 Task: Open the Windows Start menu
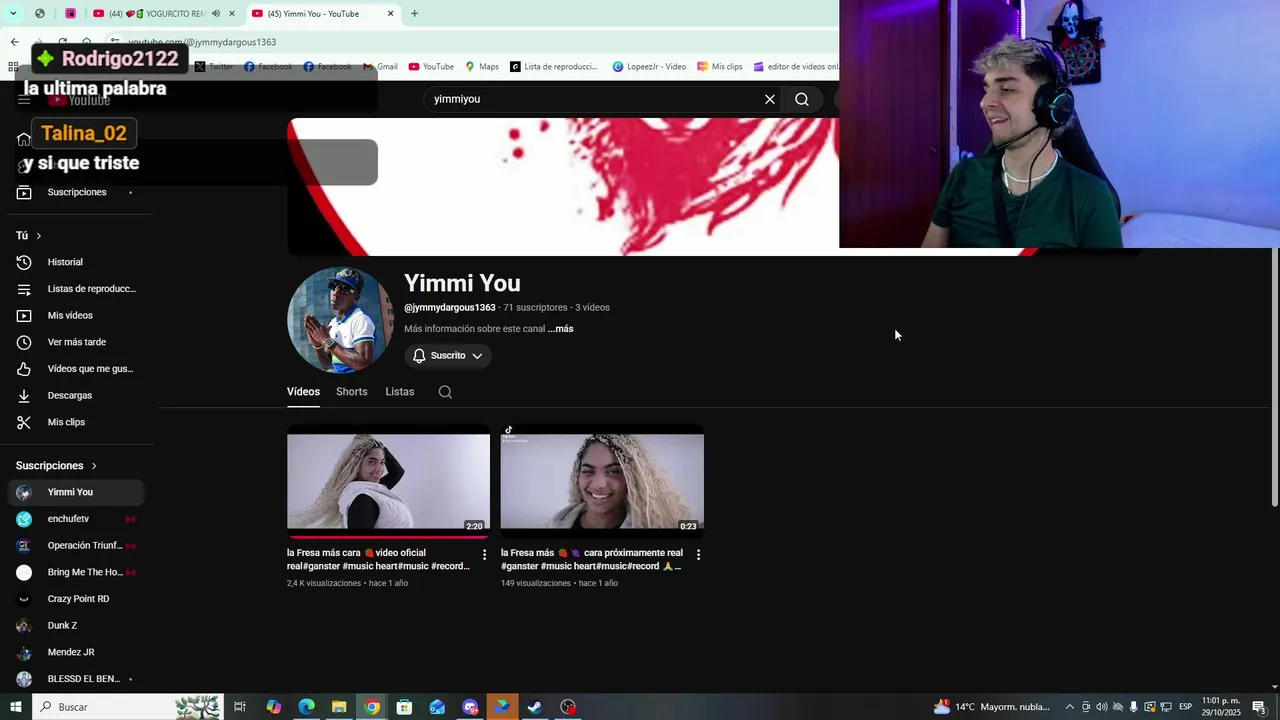[15, 707]
